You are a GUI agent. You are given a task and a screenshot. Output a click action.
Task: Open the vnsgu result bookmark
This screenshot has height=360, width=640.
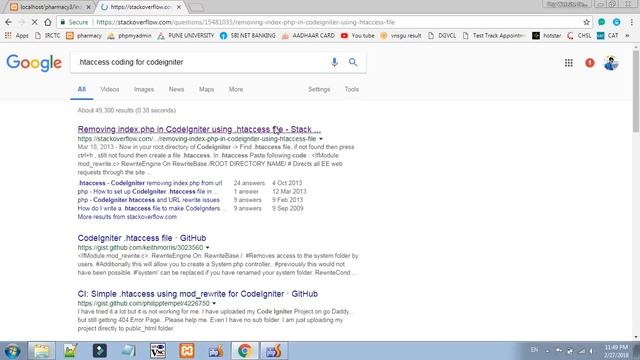[x=401, y=36]
